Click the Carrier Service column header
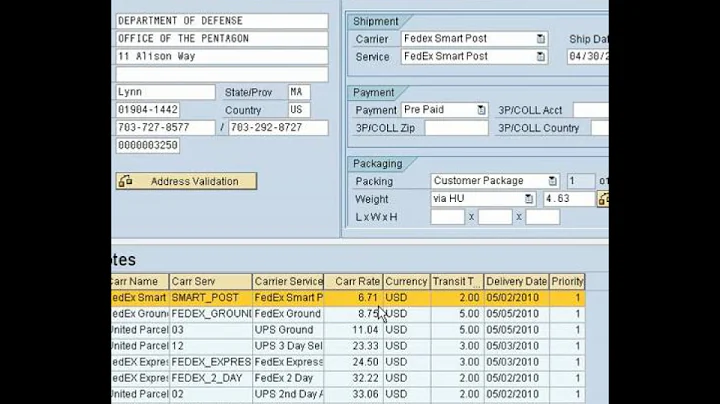This screenshot has width=720, height=404. point(288,281)
